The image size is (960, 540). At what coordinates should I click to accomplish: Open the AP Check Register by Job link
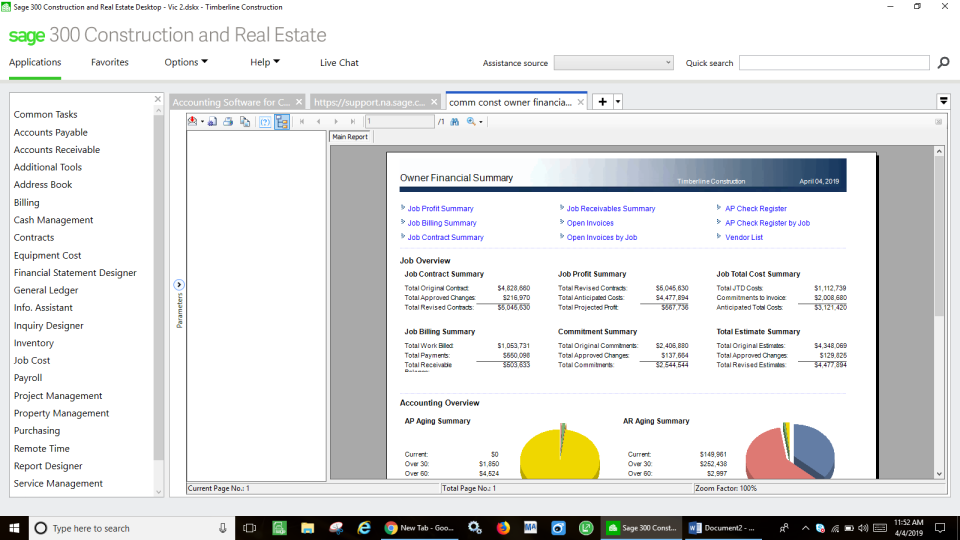[767, 223]
